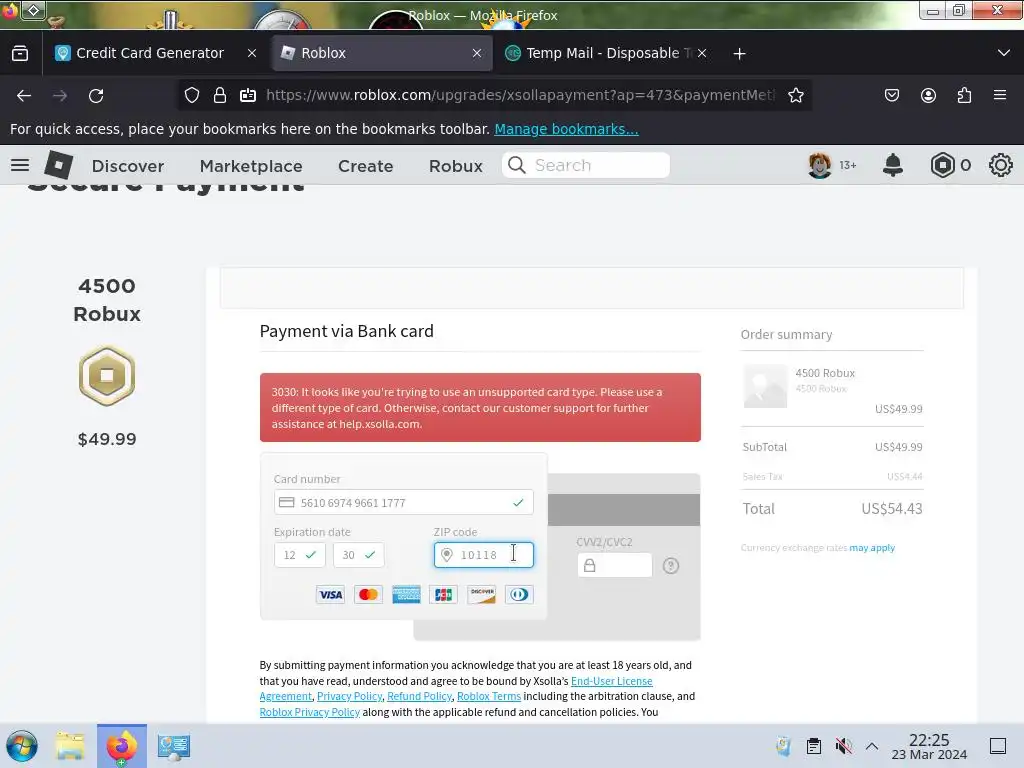Open Firefox View recent browsing icon
This screenshot has width=1024, height=768.
pos(20,54)
